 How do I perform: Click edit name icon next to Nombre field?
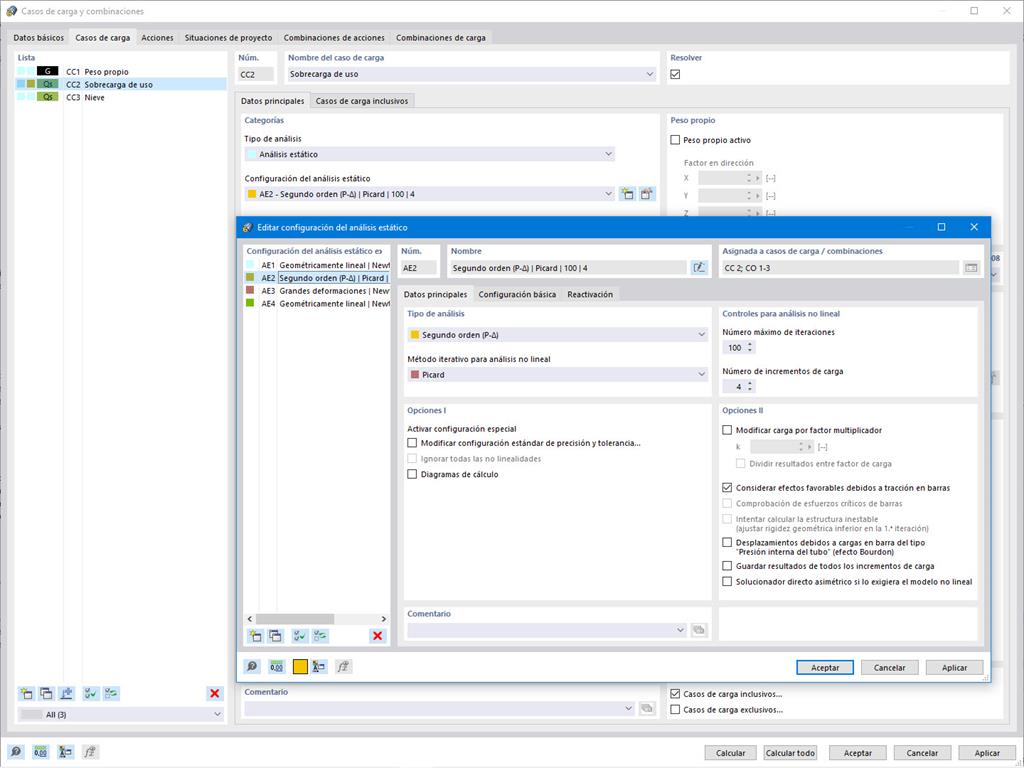(699, 268)
